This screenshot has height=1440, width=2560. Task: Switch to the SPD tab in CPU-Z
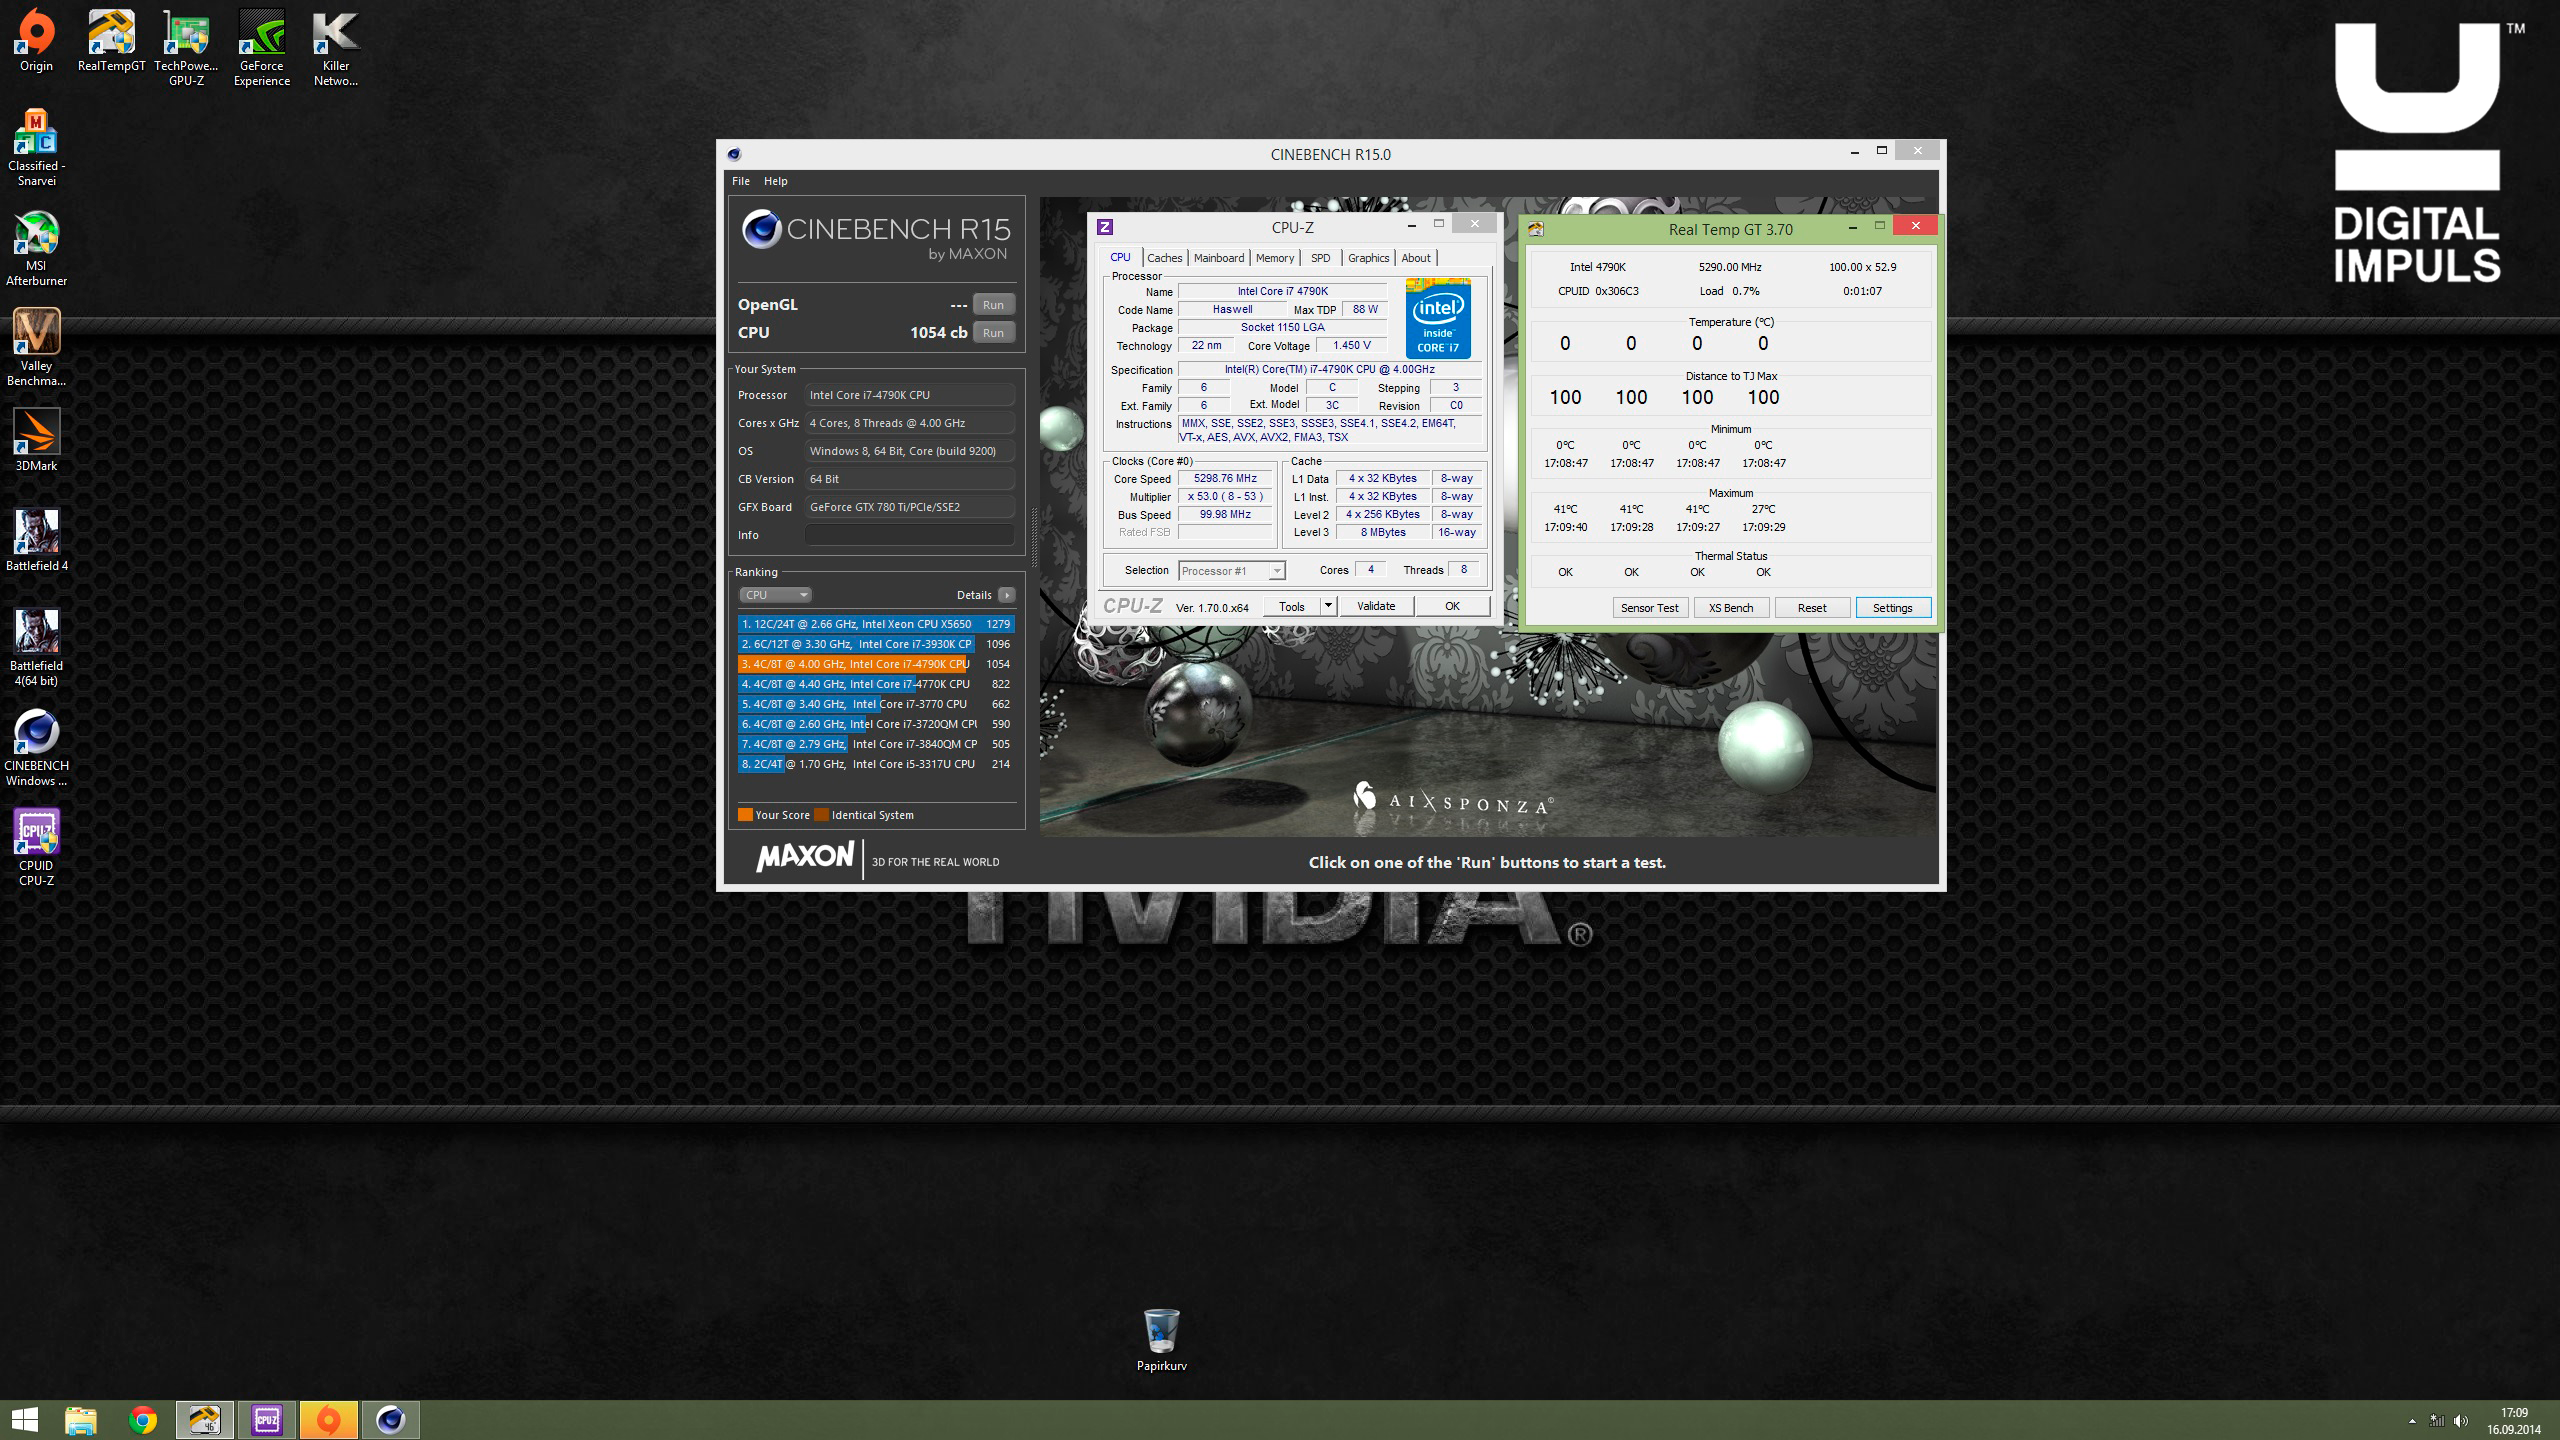1321,258
